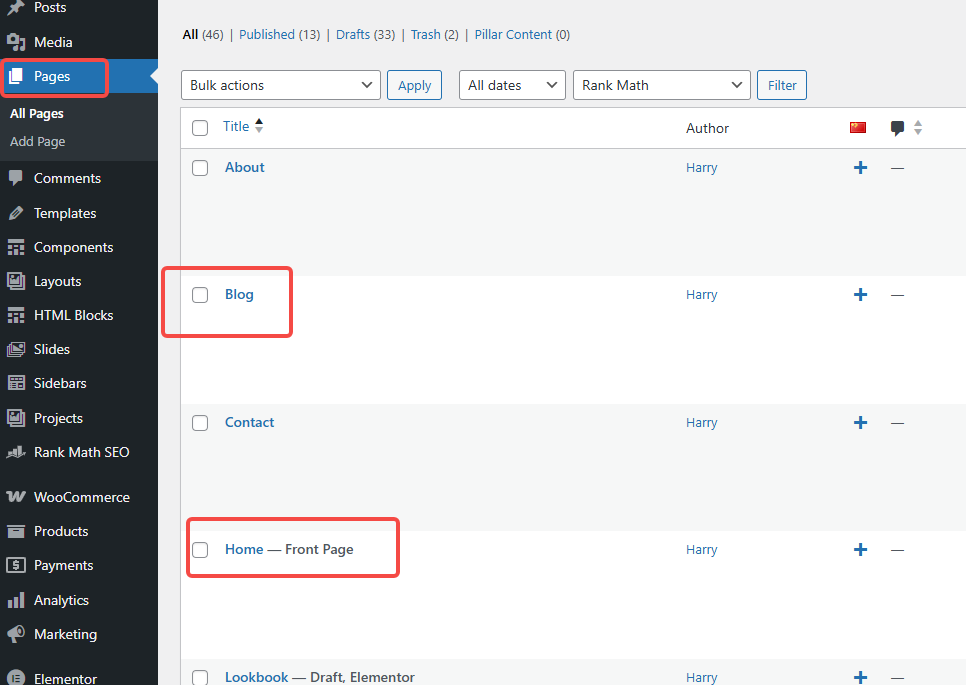The width and height of the screenshot is (966, 685).
Task: Click the Payments dollar icon
Action: 16,565
